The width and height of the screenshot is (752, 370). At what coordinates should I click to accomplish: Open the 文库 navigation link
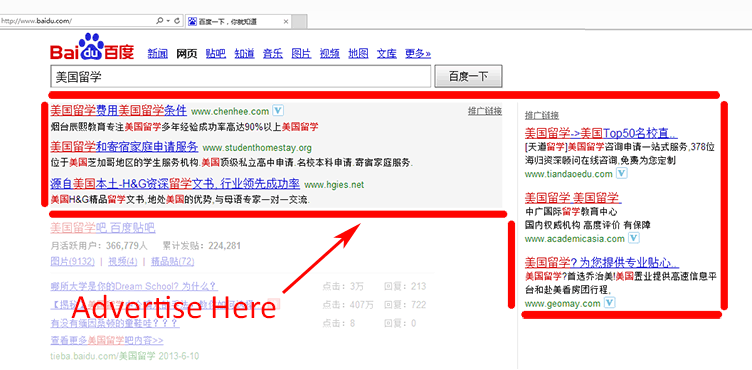[387, 53]
